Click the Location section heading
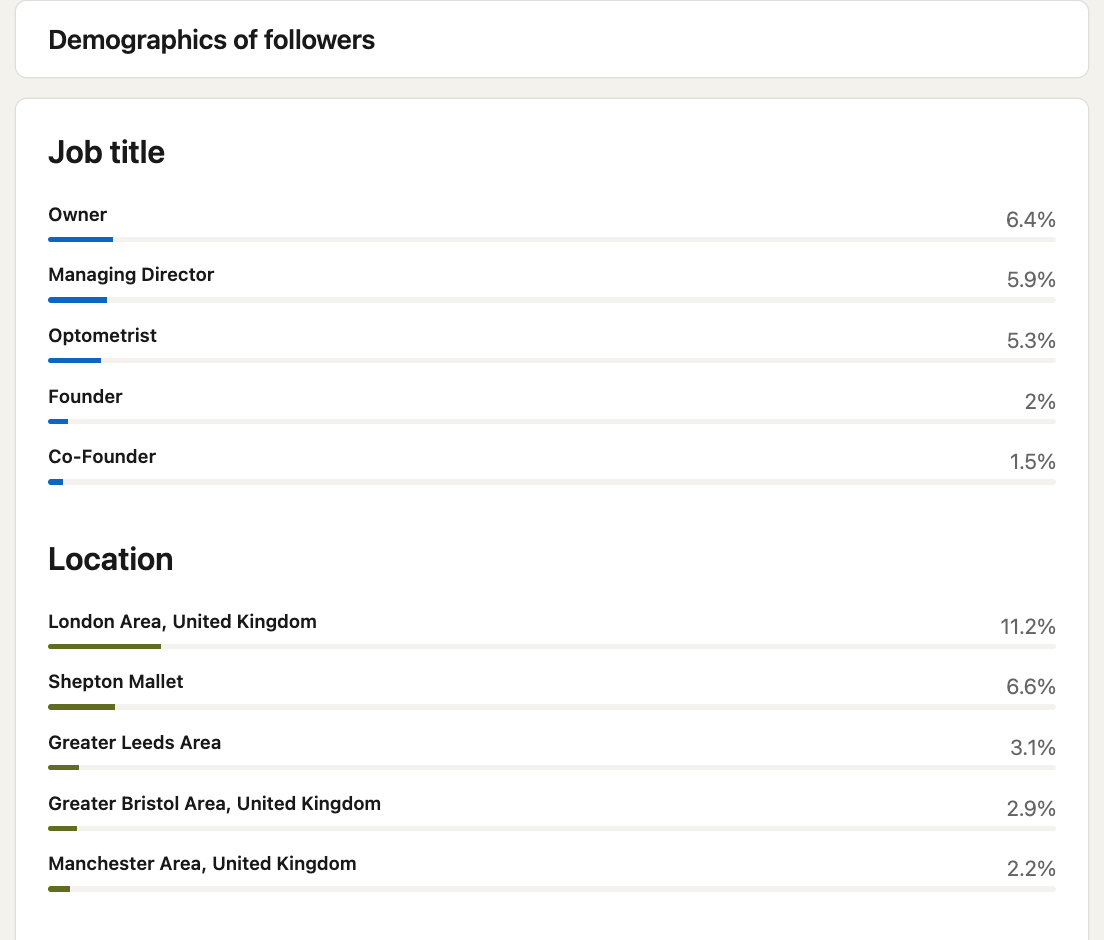 tap(110, 559)
